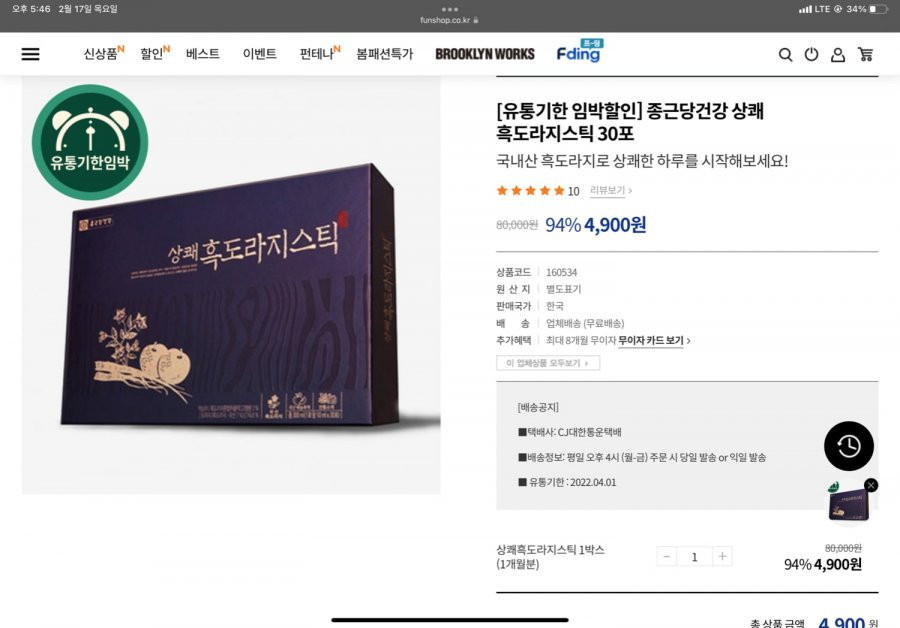This screenshot has width=900, height=628.
Task: Open the search magnifier icon
Action: (785, 55)
